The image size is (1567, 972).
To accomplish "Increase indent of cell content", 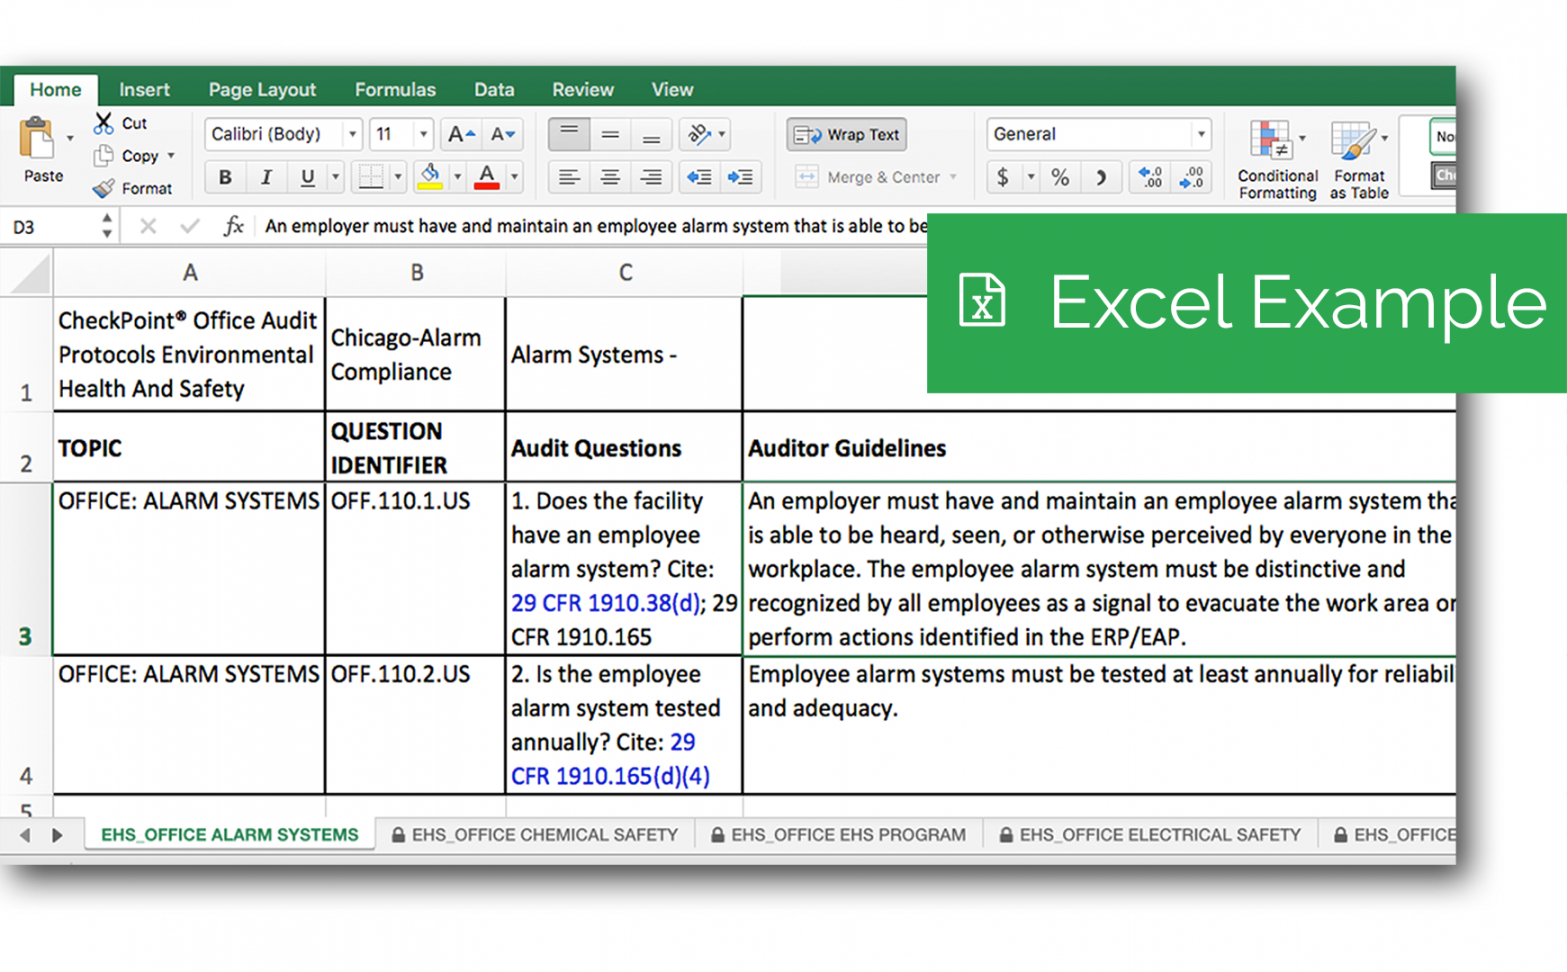I will point(740,178).
